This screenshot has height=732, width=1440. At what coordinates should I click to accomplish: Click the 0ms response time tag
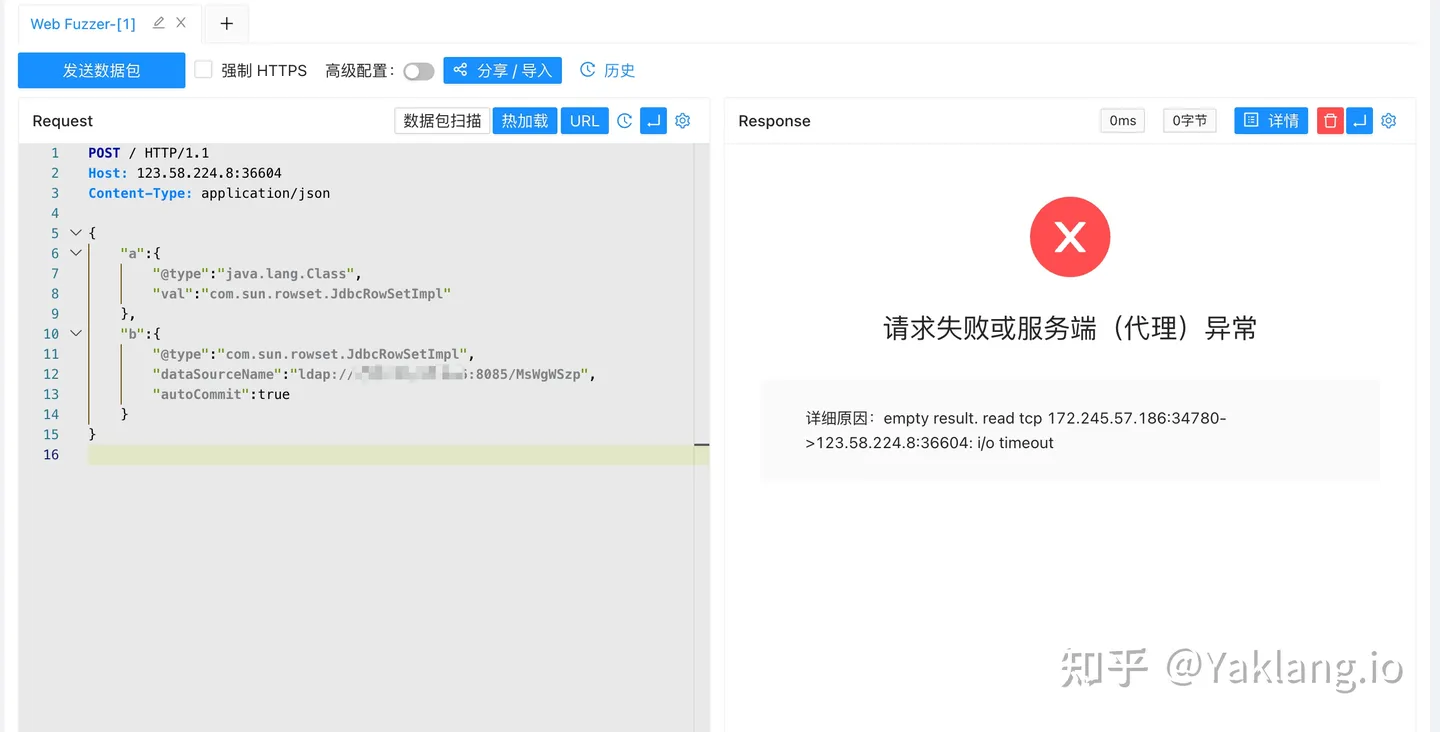(1123, 121)
